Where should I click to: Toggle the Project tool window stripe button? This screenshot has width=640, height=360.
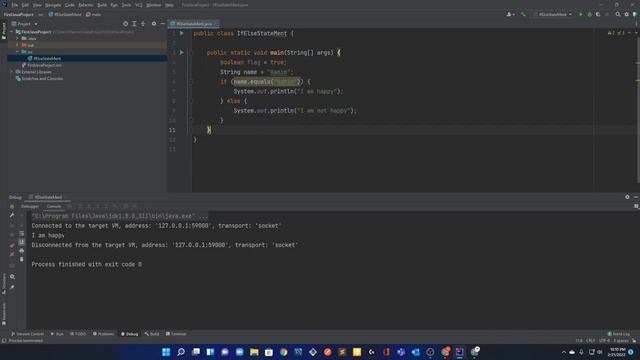coord(4,31)
